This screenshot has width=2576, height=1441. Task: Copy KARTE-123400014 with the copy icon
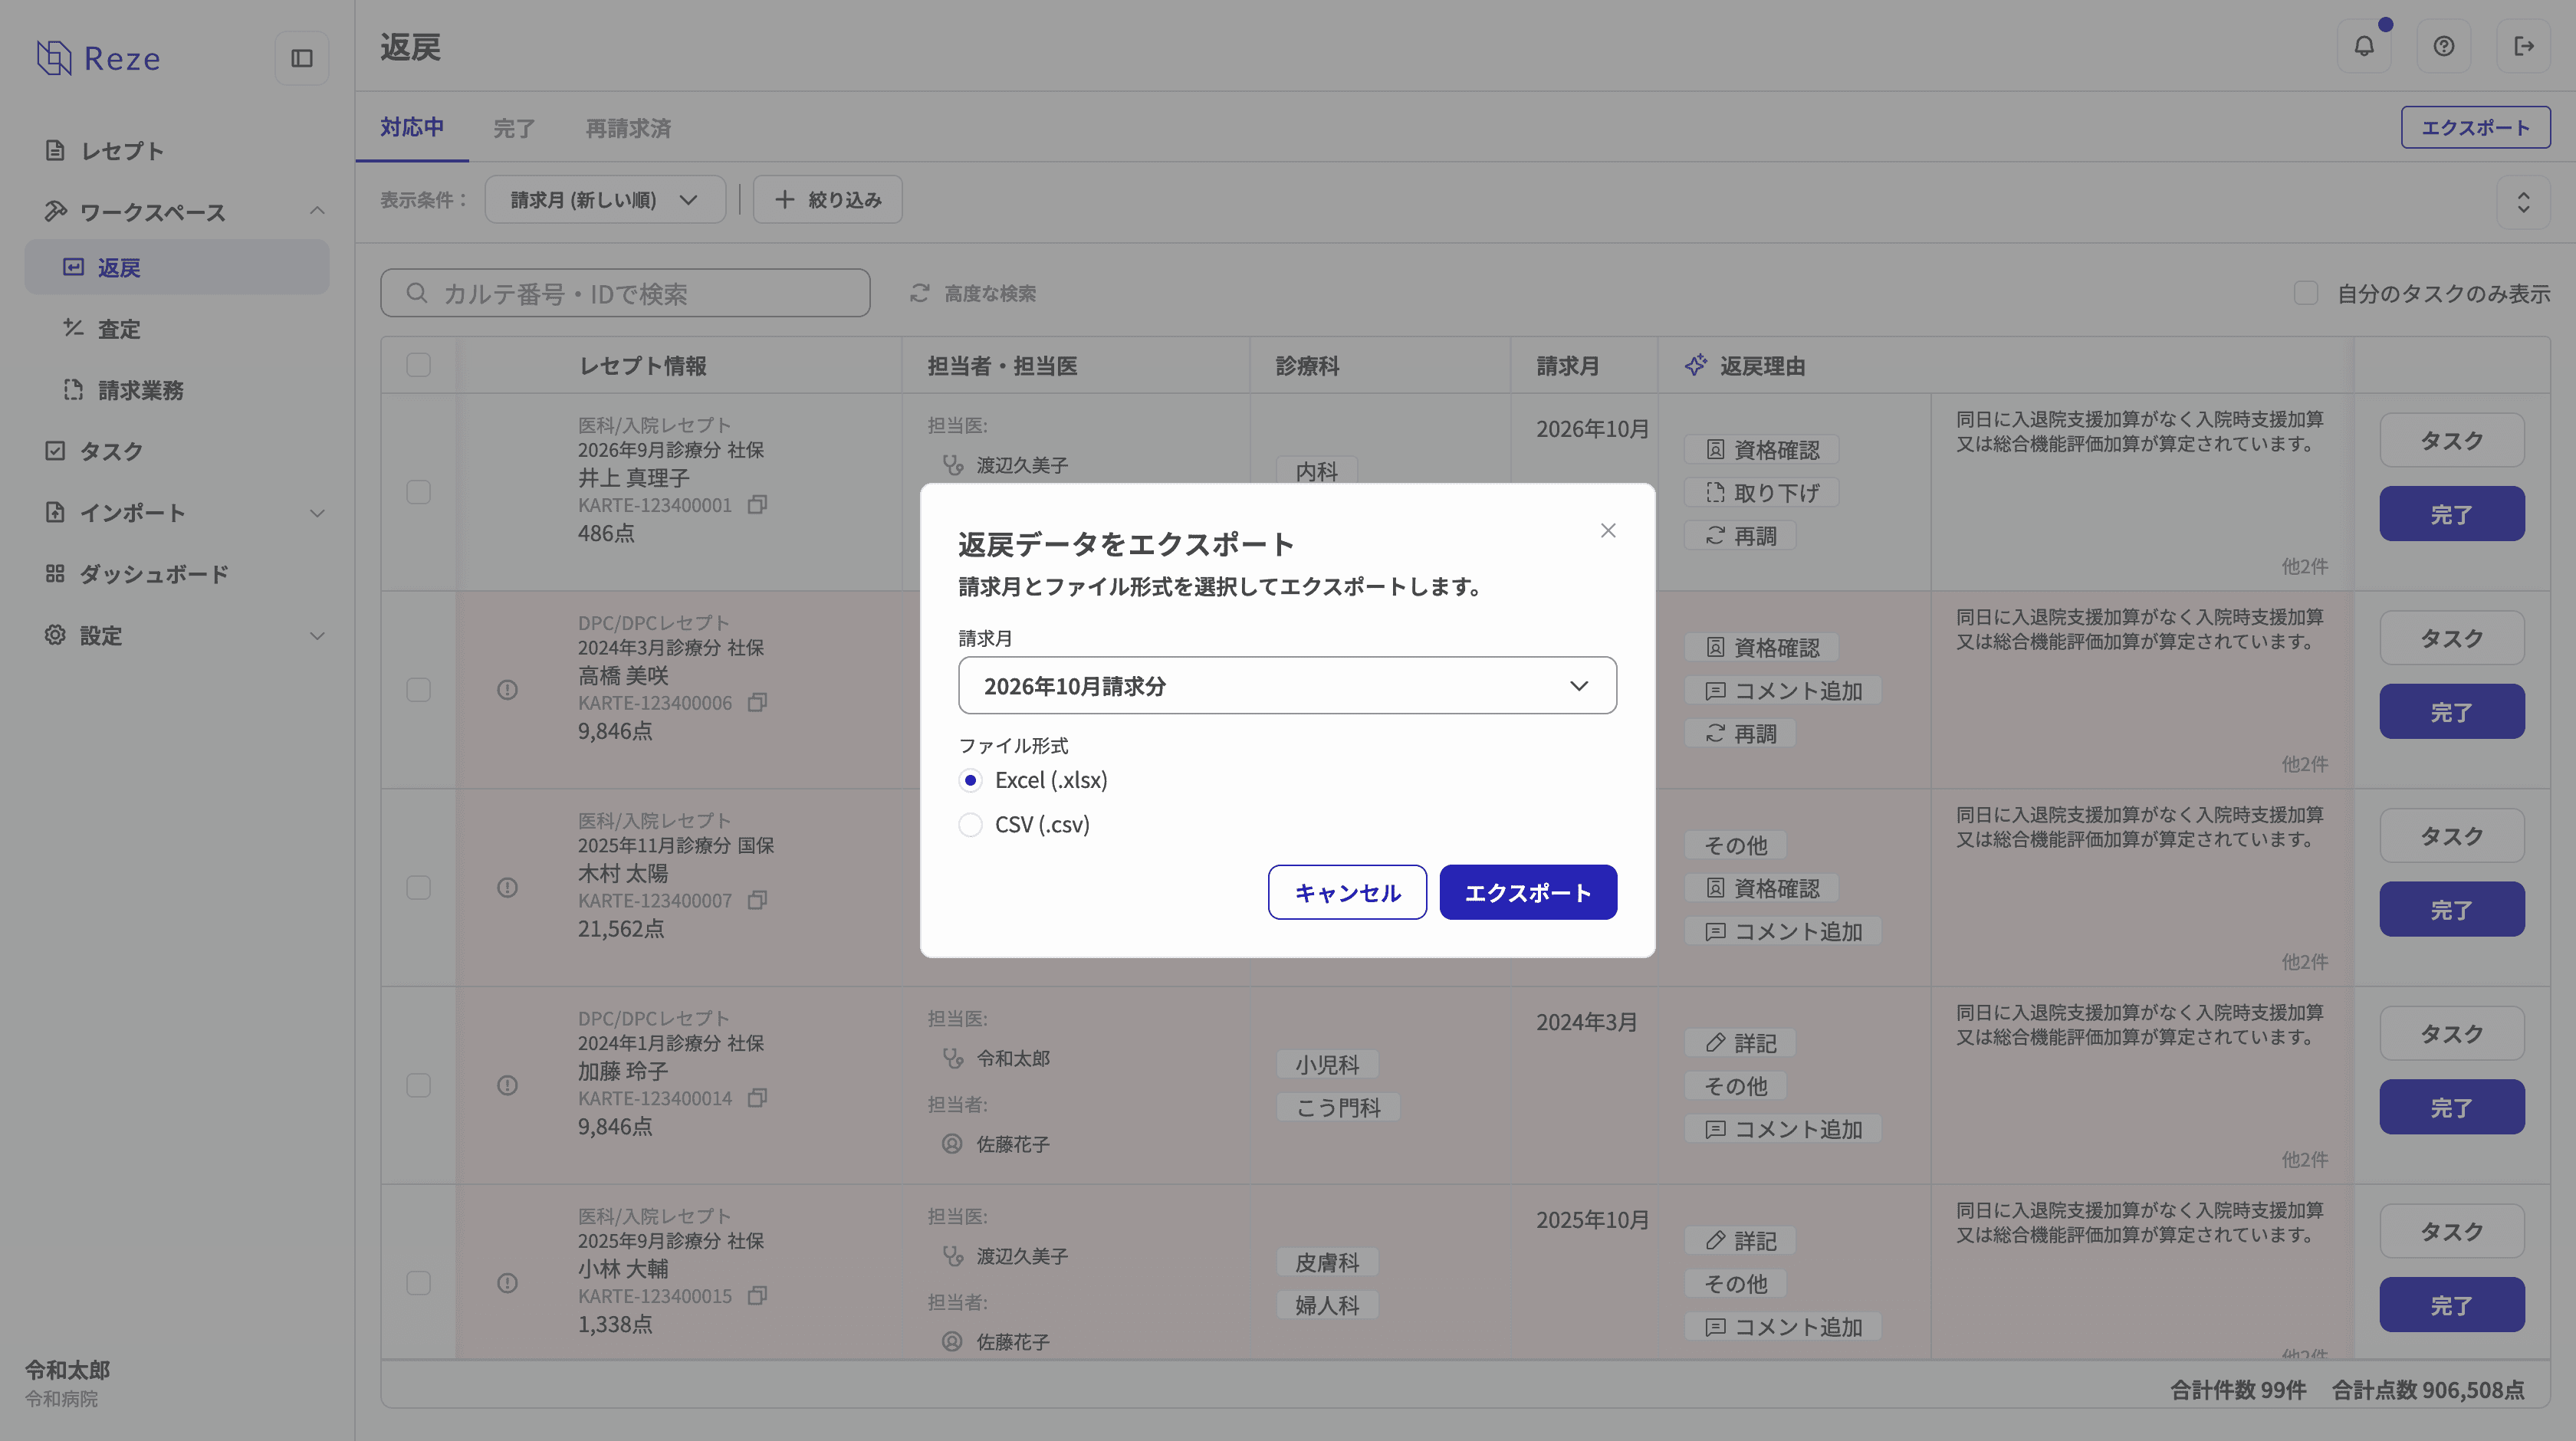click(757, 1098)
